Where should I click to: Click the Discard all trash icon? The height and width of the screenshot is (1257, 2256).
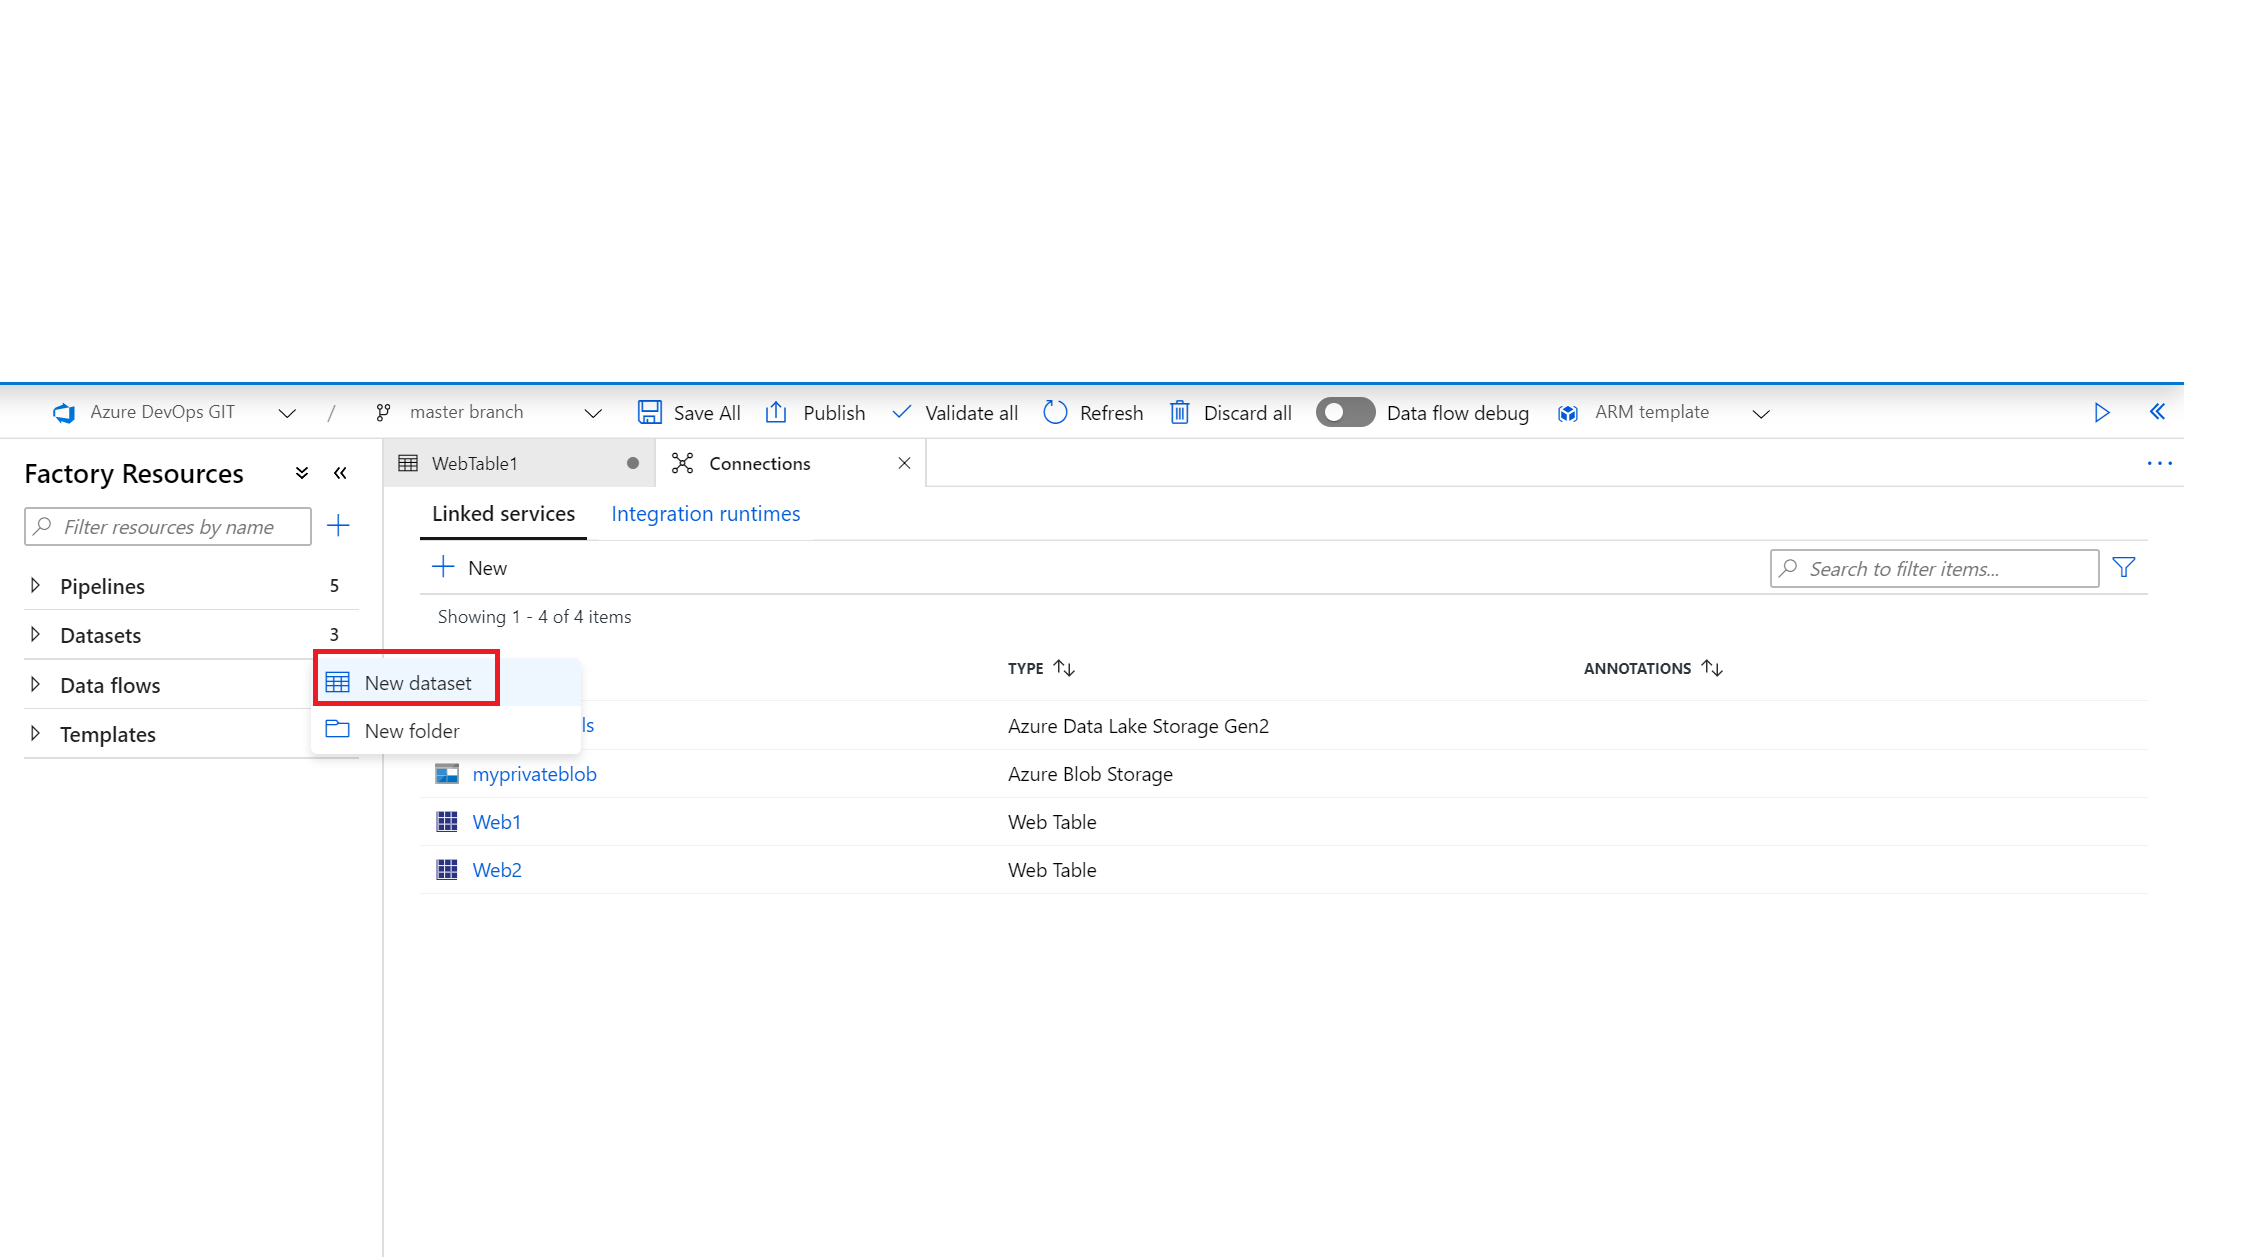point(1180,412)
